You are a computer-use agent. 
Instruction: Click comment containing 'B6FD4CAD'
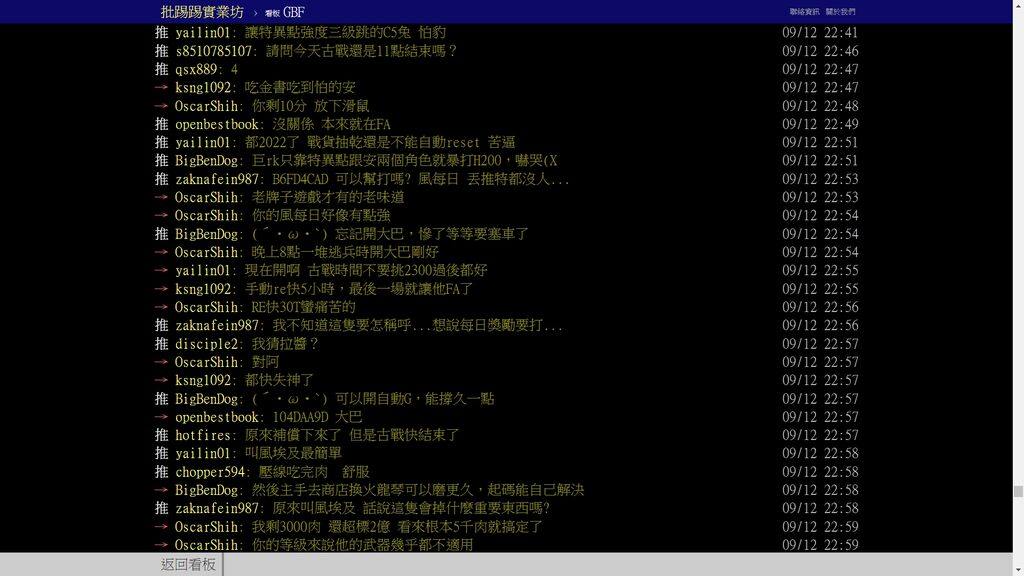point(421,179)
